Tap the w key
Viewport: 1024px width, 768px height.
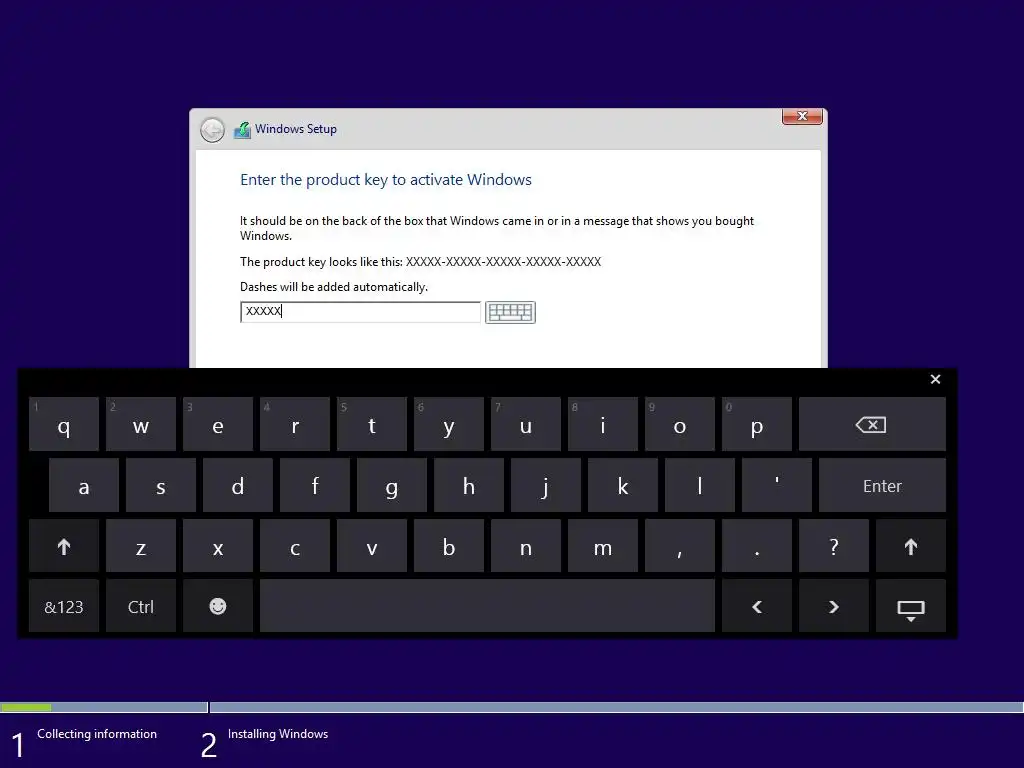pos(140,424)
